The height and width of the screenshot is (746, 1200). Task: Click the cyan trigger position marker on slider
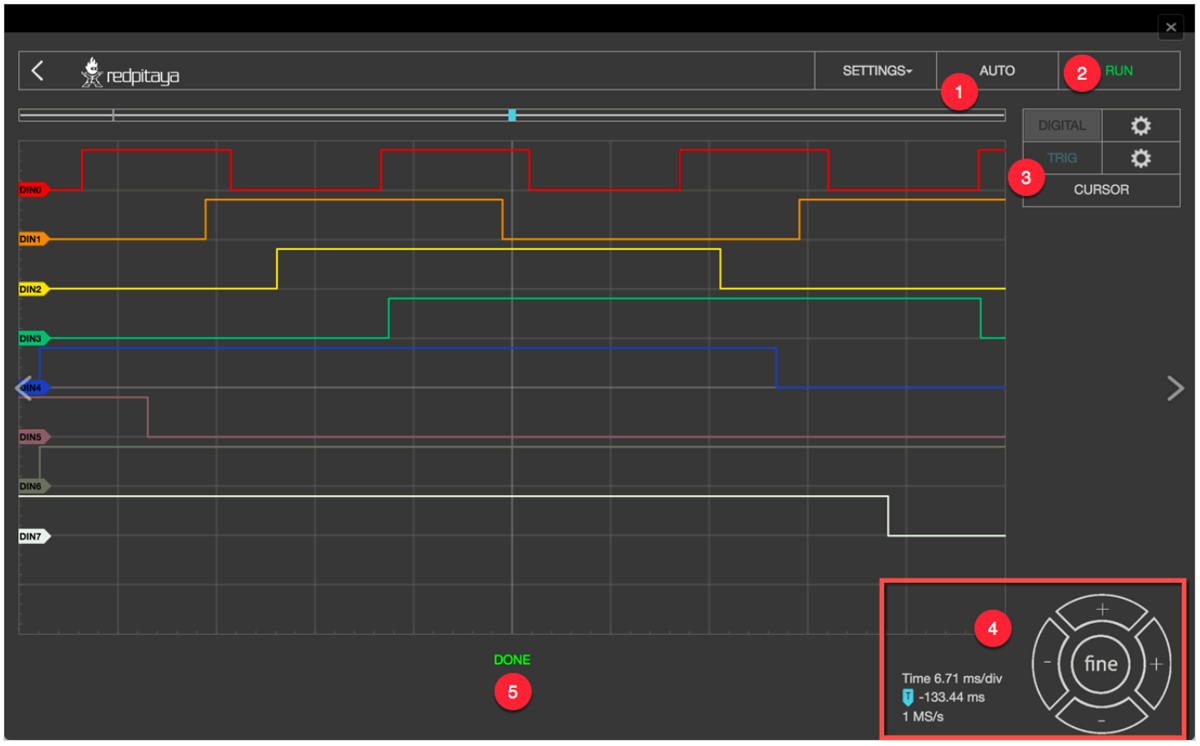pyautogui.click(x=512, y=116)
